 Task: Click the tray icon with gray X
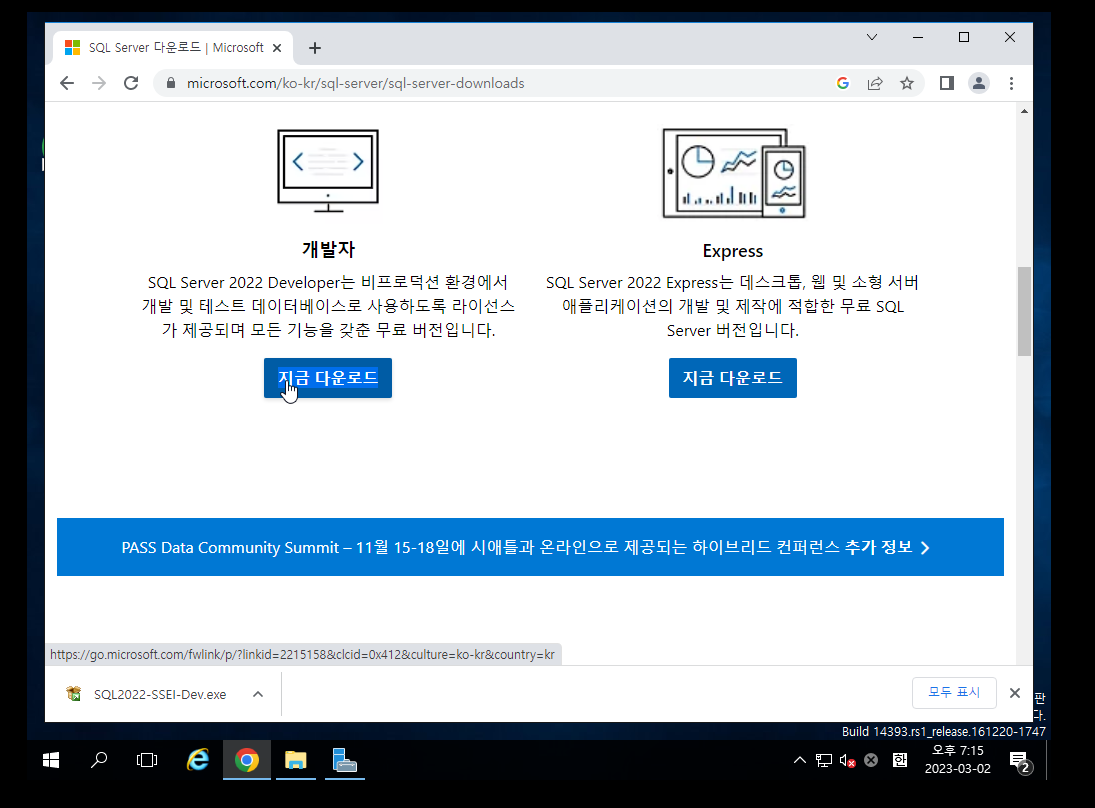[871, 761]
